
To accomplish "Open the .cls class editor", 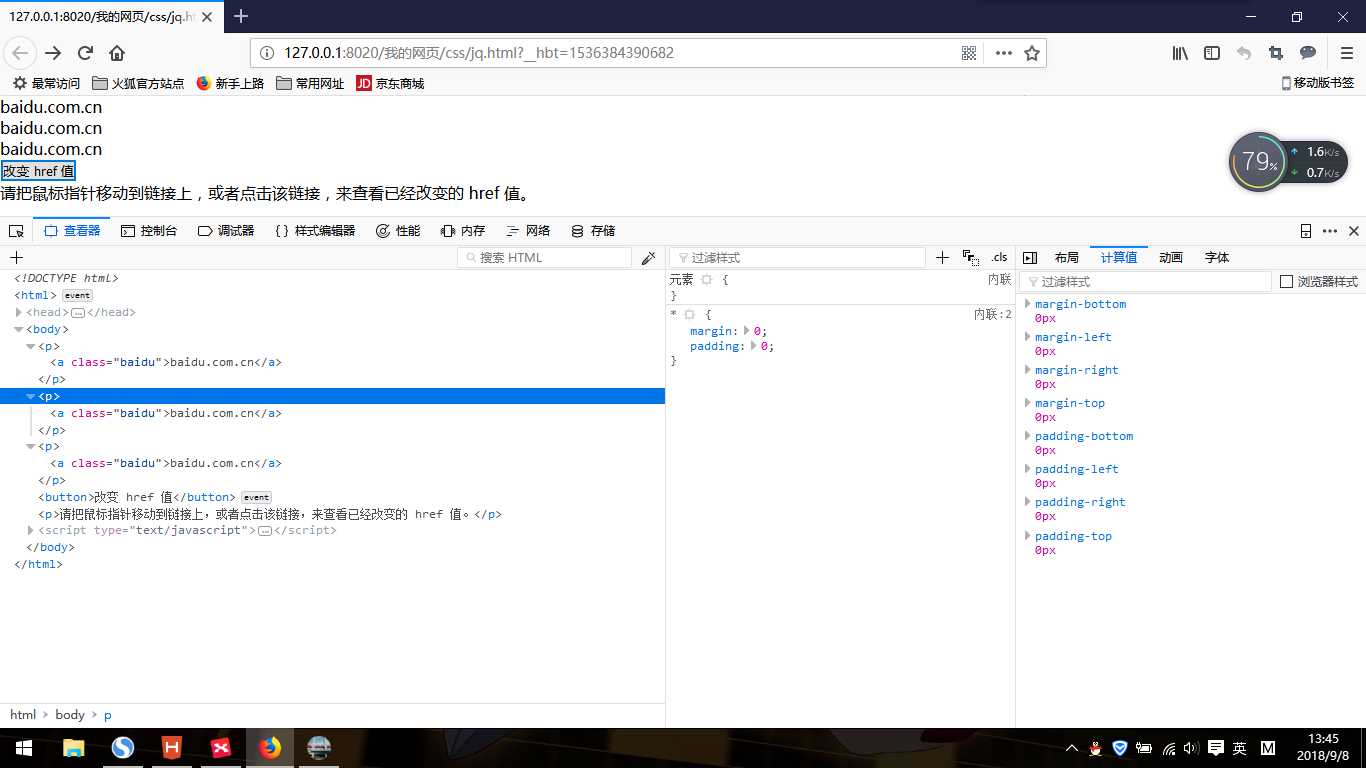I will (x=999, y=258).
